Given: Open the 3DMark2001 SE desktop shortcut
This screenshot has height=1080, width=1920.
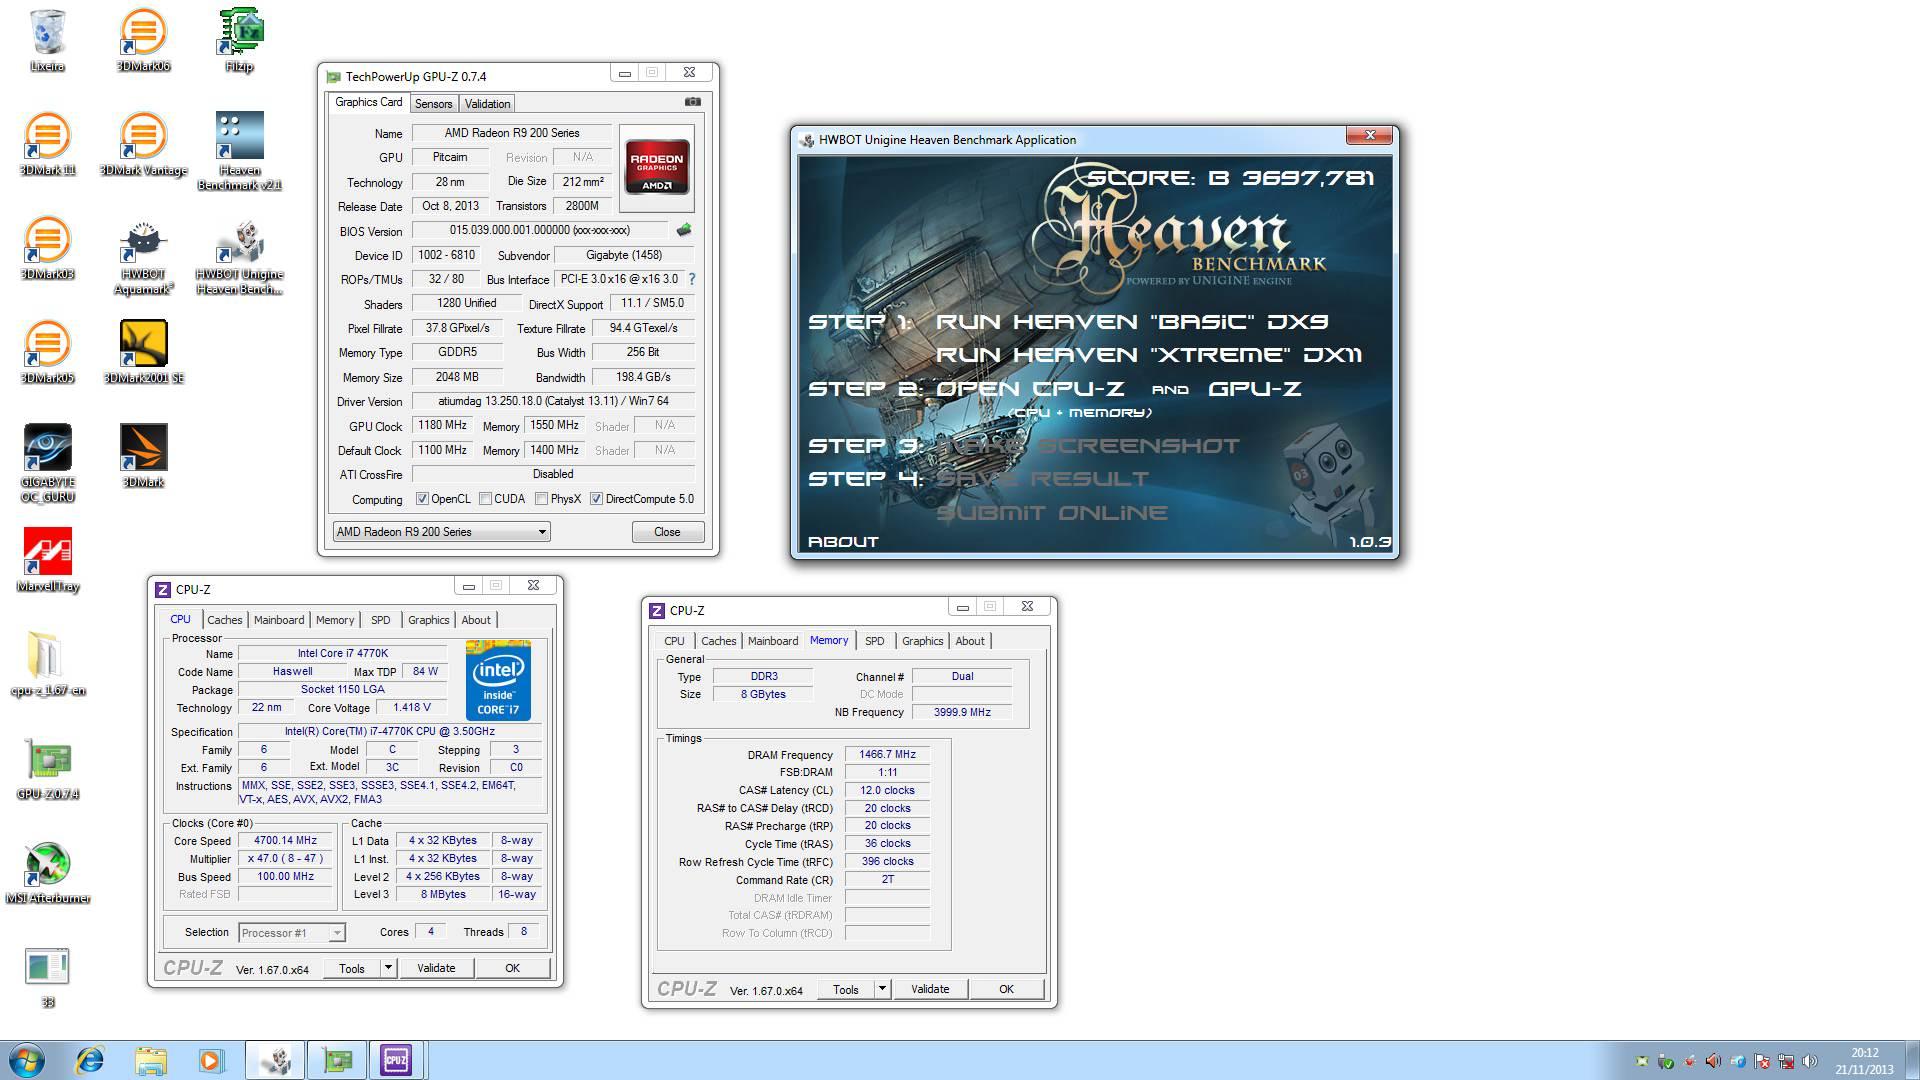Looking at the screenshot, I should point(143,352).
